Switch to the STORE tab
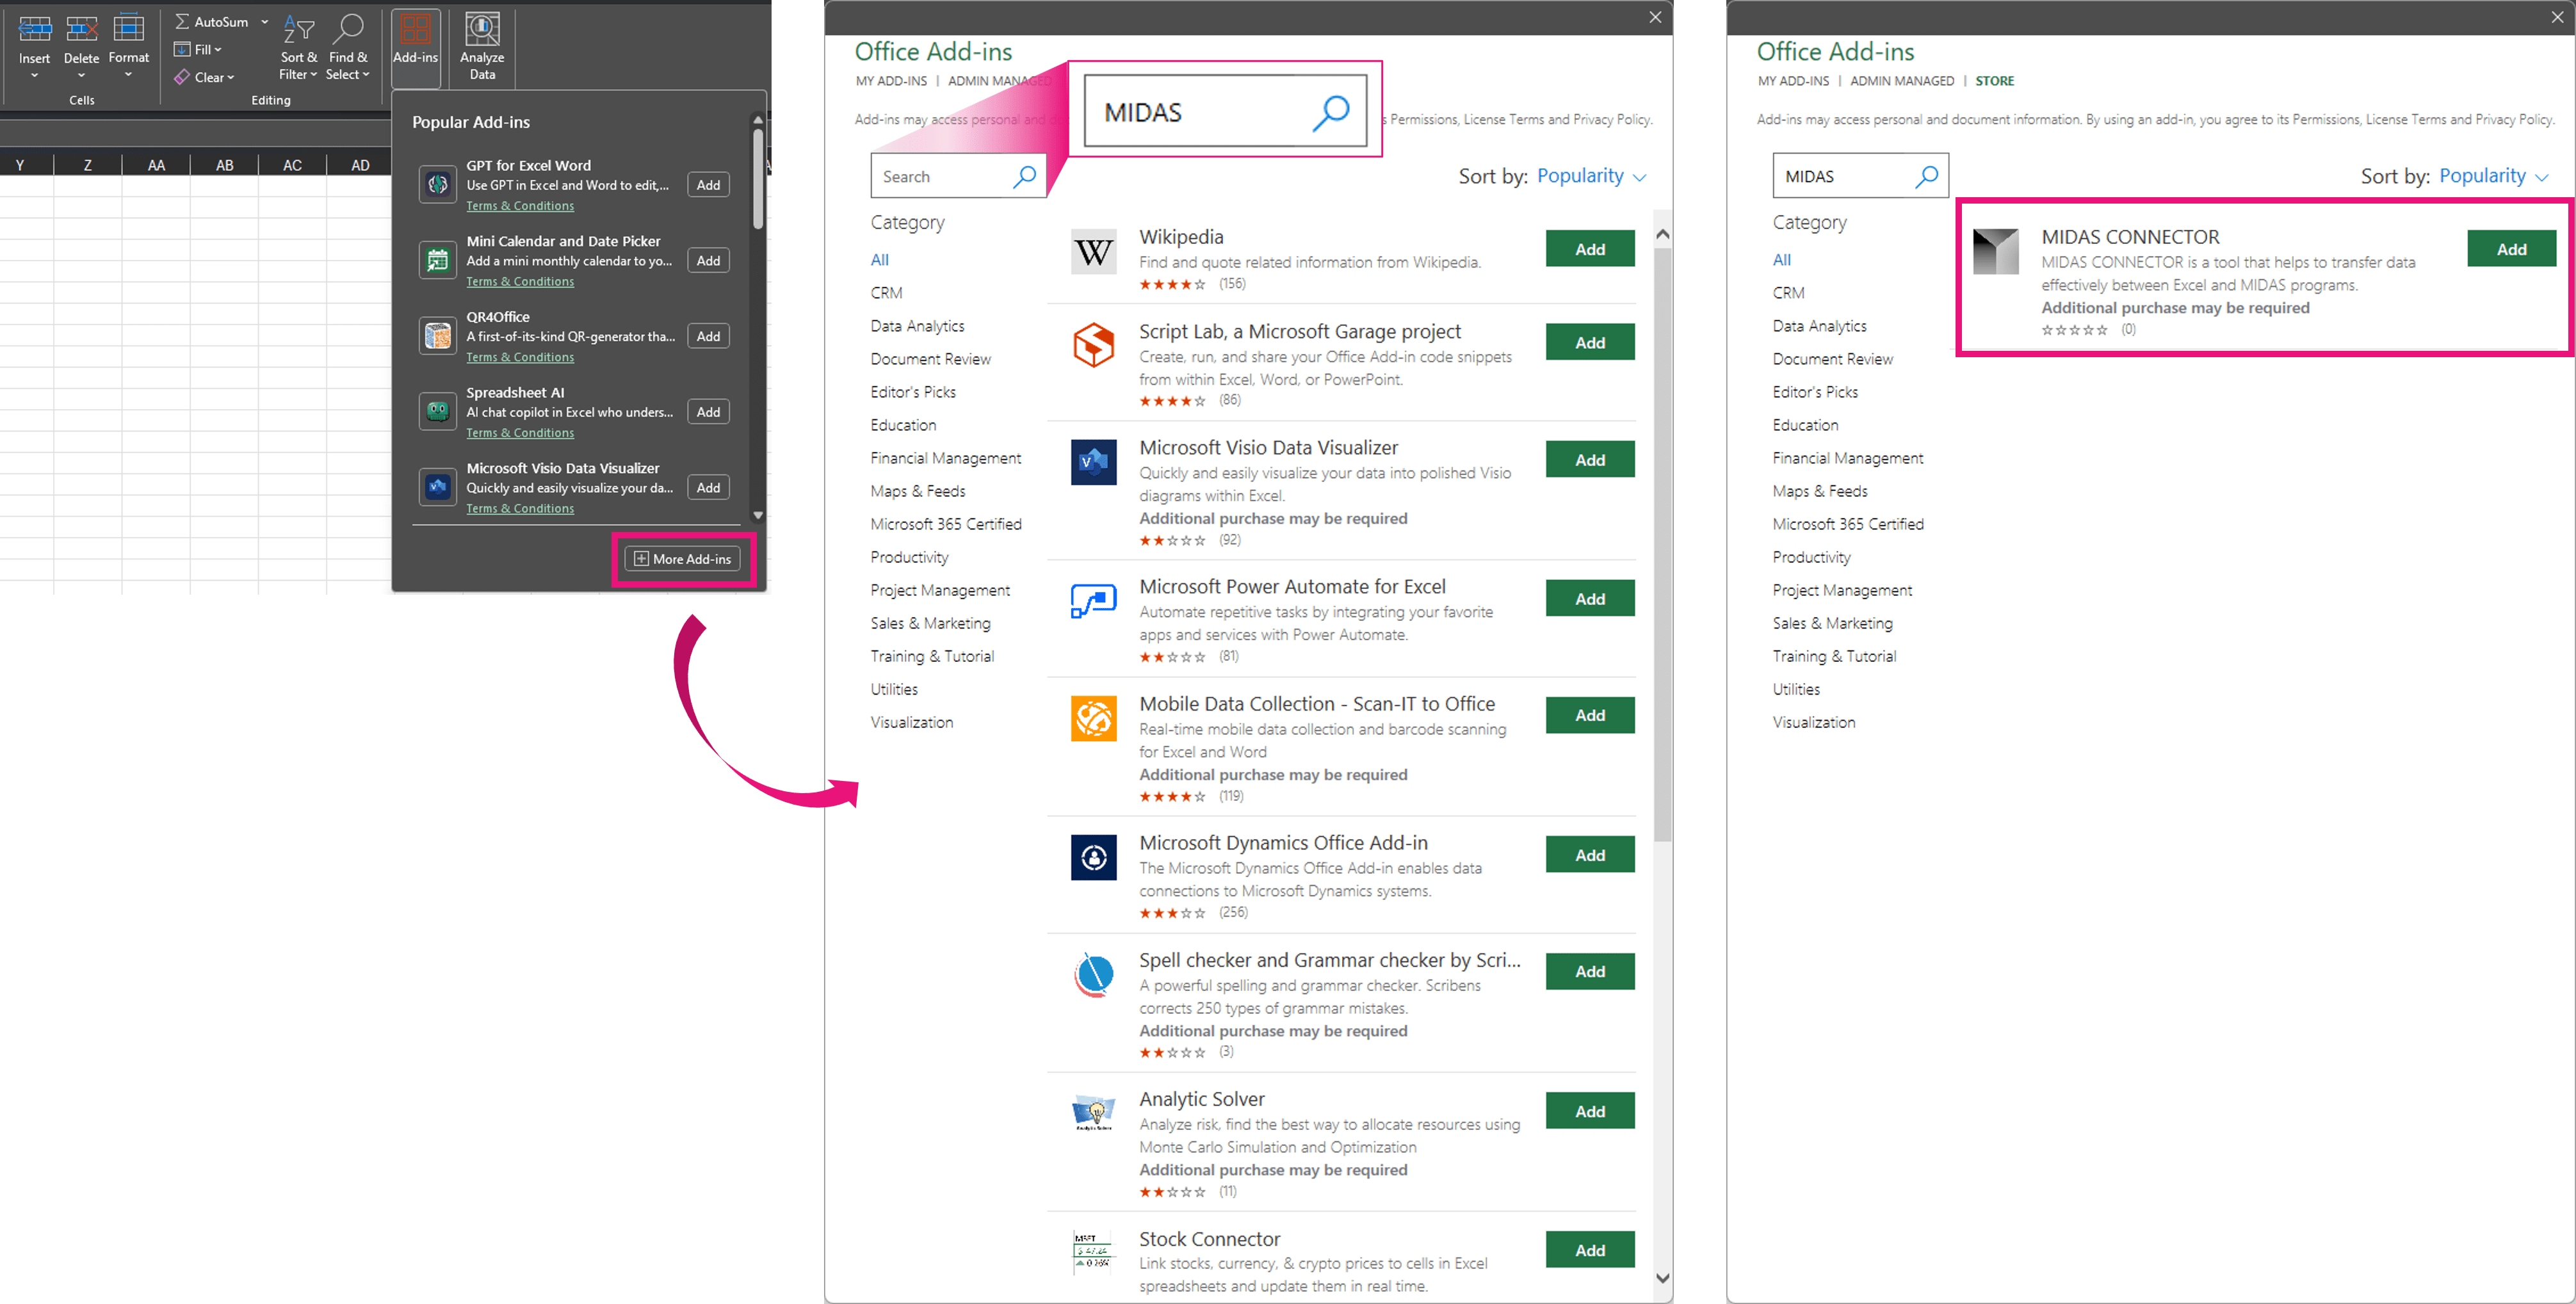Screen dimensions: 2576x1304 [x=1994, y=80]
